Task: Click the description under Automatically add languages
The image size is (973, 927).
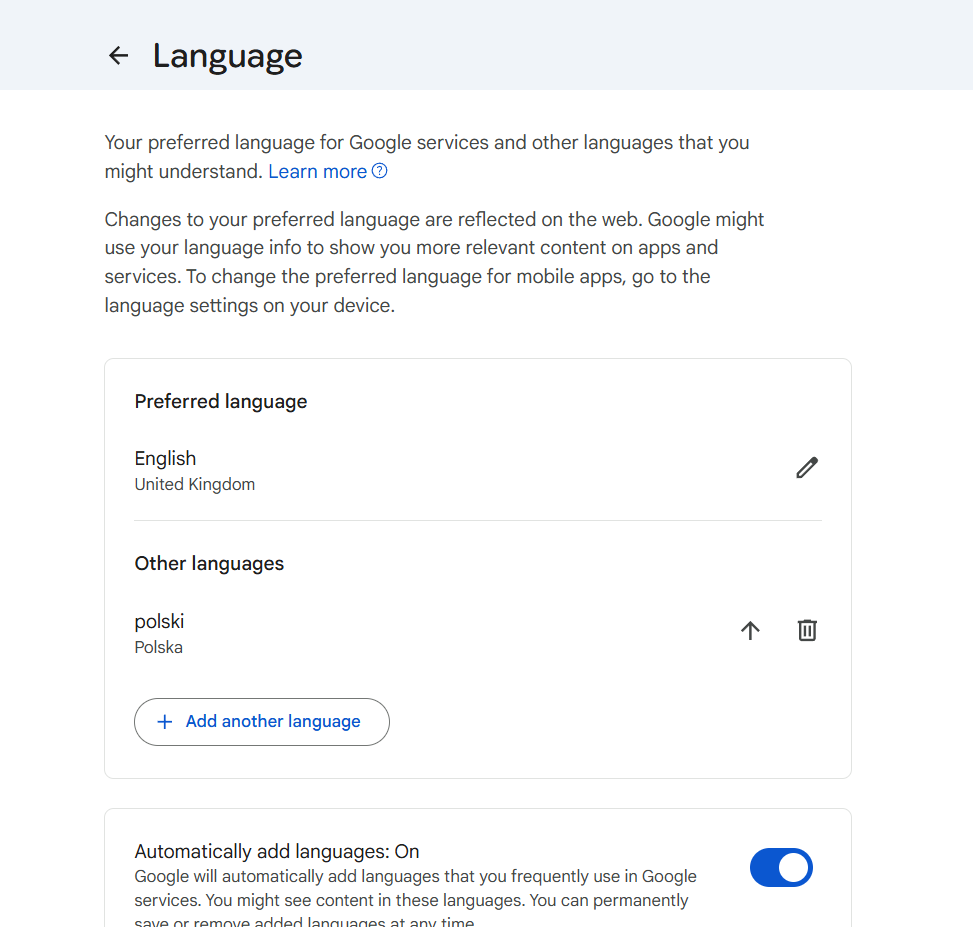Action: pos(415,889)
